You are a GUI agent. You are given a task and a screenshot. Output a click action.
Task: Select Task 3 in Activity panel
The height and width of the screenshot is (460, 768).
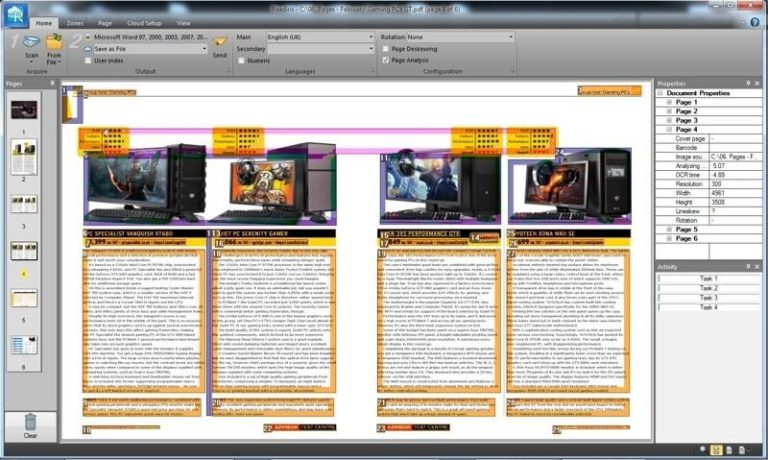[708, 298]
